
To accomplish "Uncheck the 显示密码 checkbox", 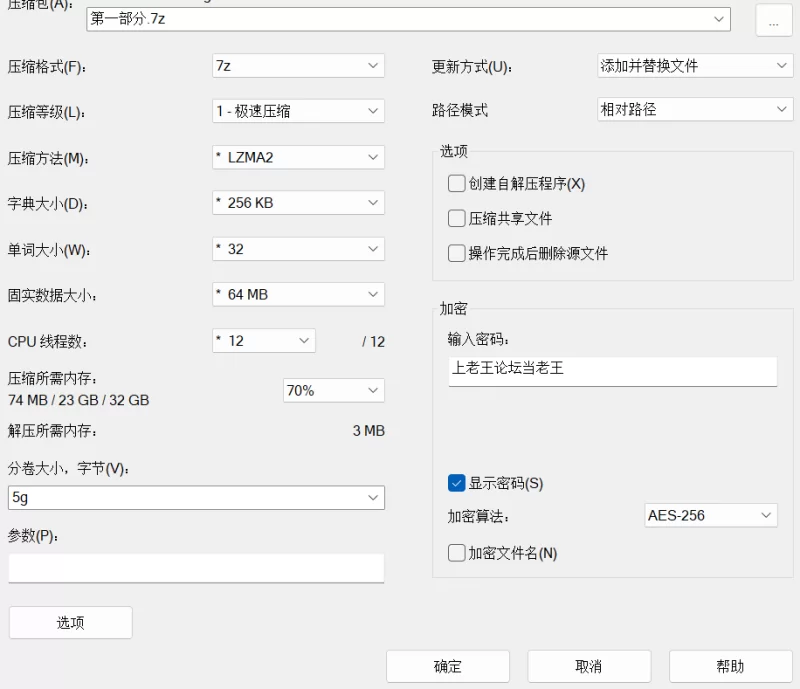I will (x=457, y=484).
